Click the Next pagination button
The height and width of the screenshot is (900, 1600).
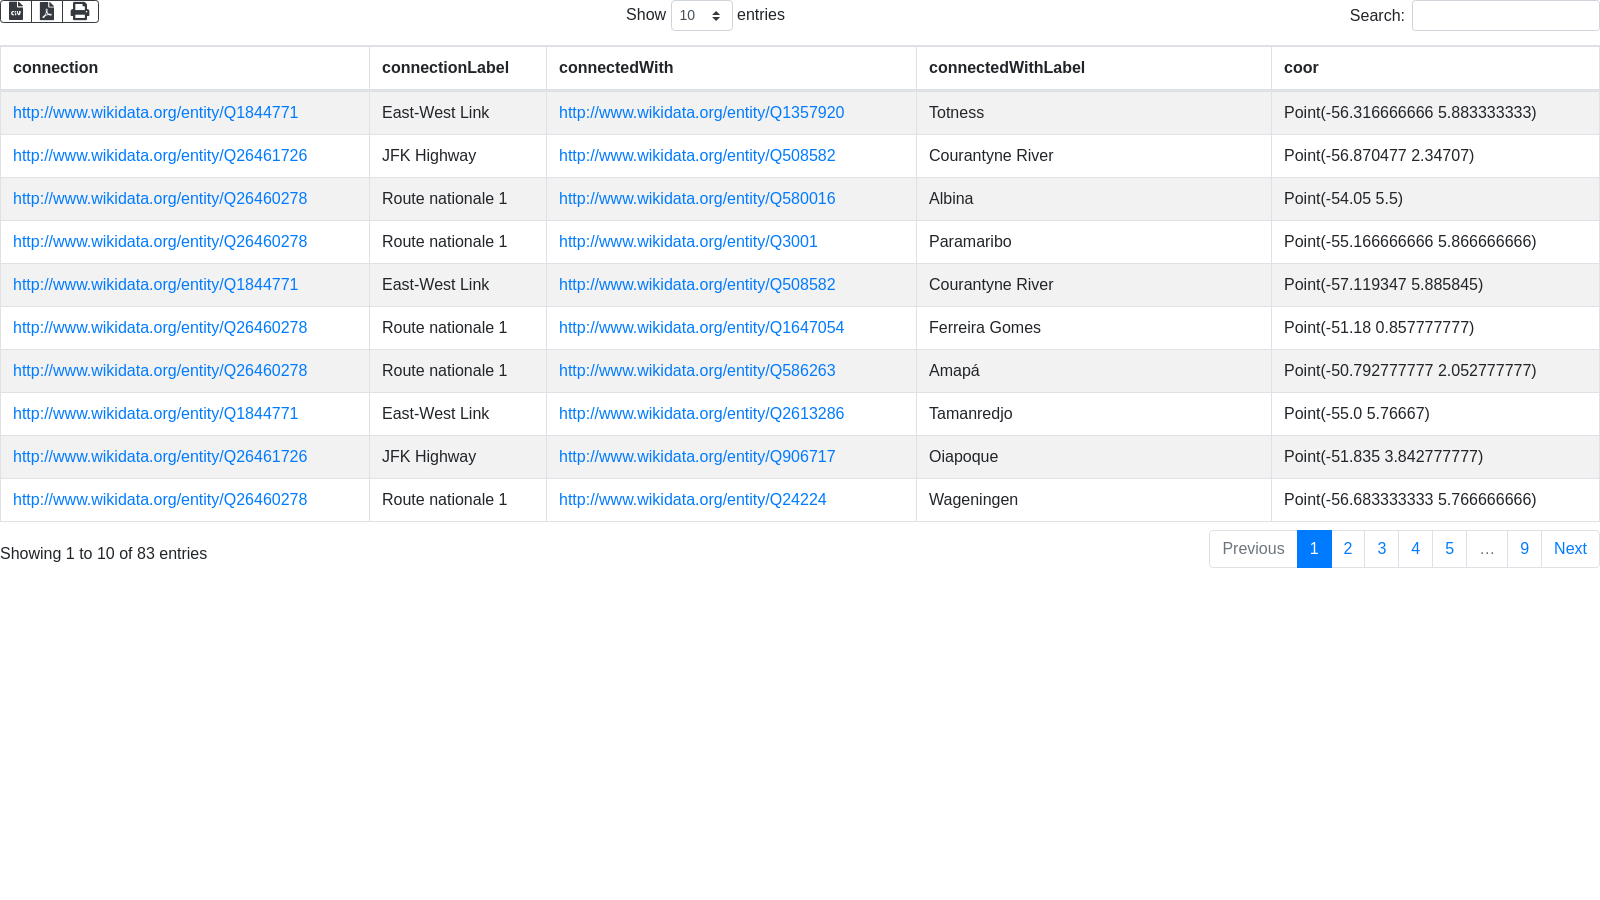1570,549
